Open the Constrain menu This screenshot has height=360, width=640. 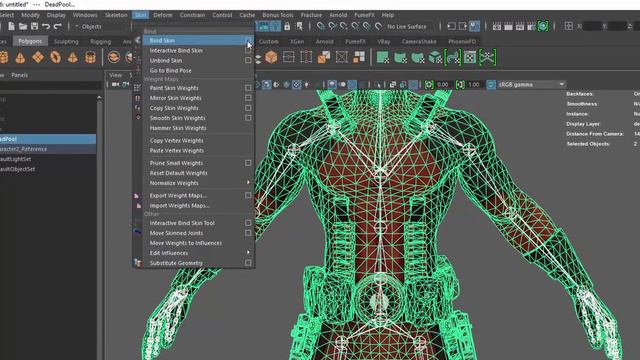[x=192, y=15]
